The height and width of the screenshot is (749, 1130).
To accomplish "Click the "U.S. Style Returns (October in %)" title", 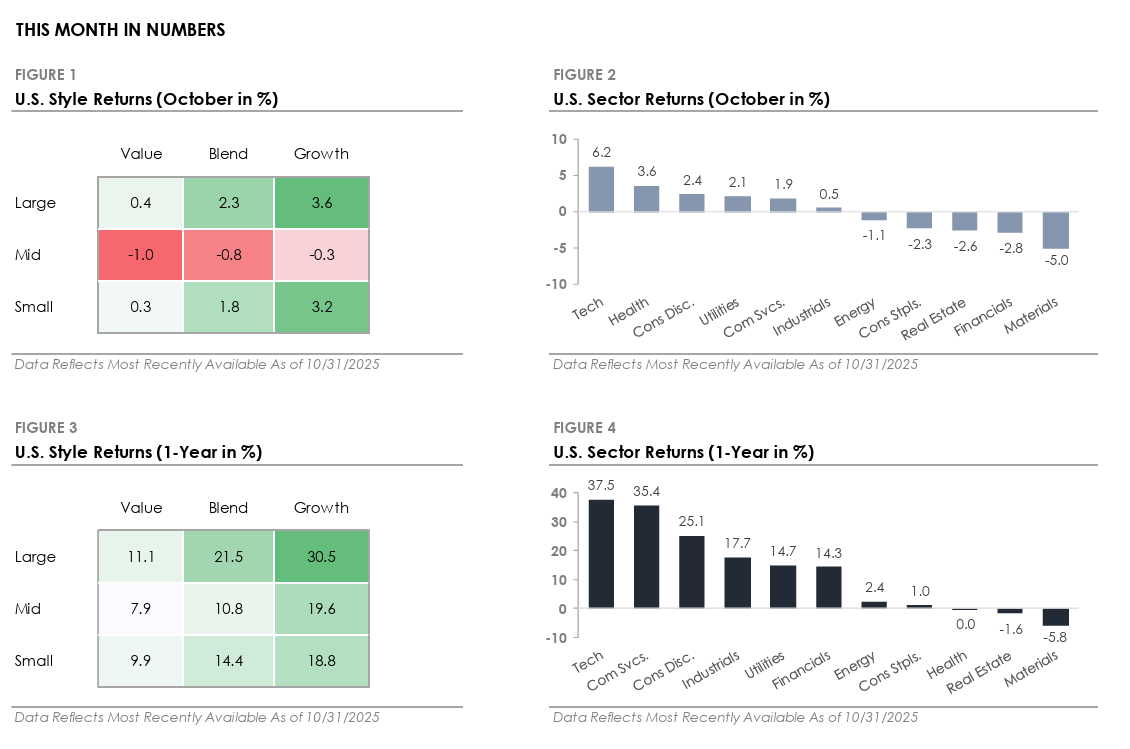I will (x=146, y=99).
